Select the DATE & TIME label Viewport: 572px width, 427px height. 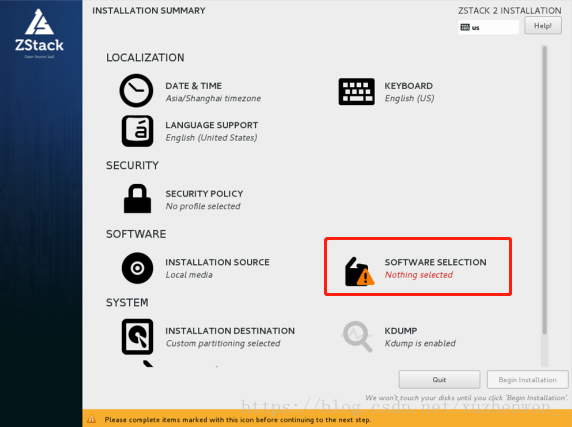[193, 86]
